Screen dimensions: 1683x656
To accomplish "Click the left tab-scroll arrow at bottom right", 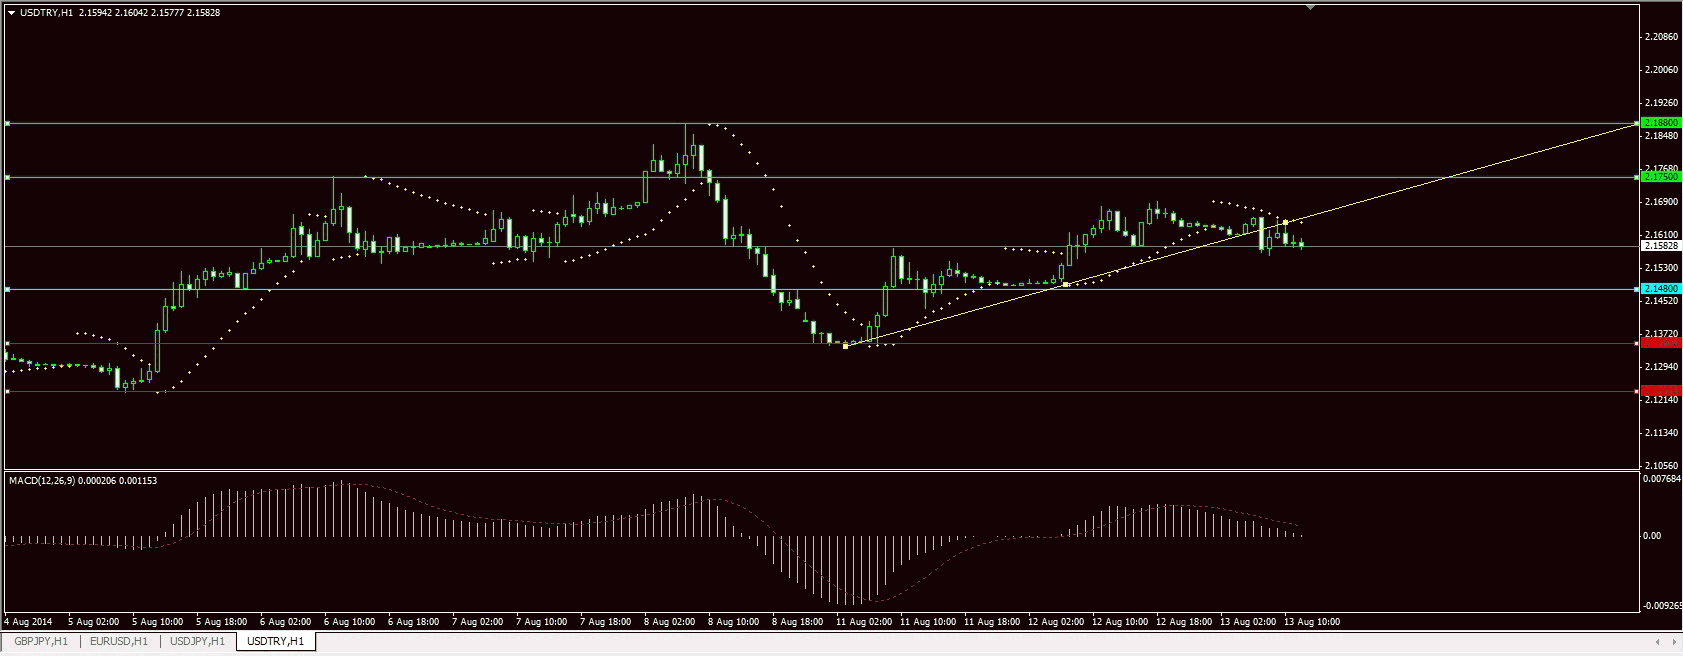I will click(x=1658, y=641).
